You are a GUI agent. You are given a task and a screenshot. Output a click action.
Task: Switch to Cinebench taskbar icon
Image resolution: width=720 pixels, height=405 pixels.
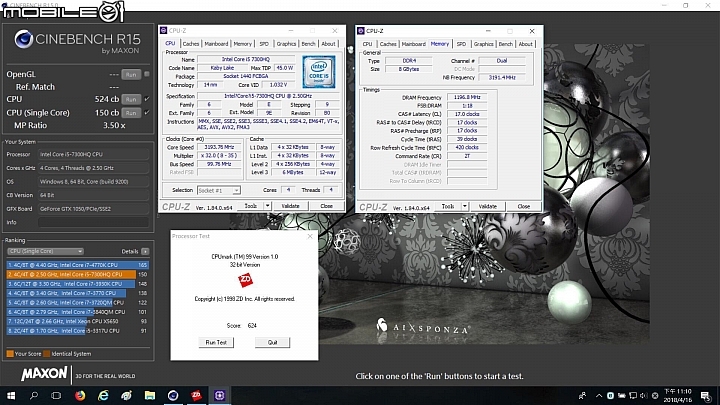click(173, 395)
